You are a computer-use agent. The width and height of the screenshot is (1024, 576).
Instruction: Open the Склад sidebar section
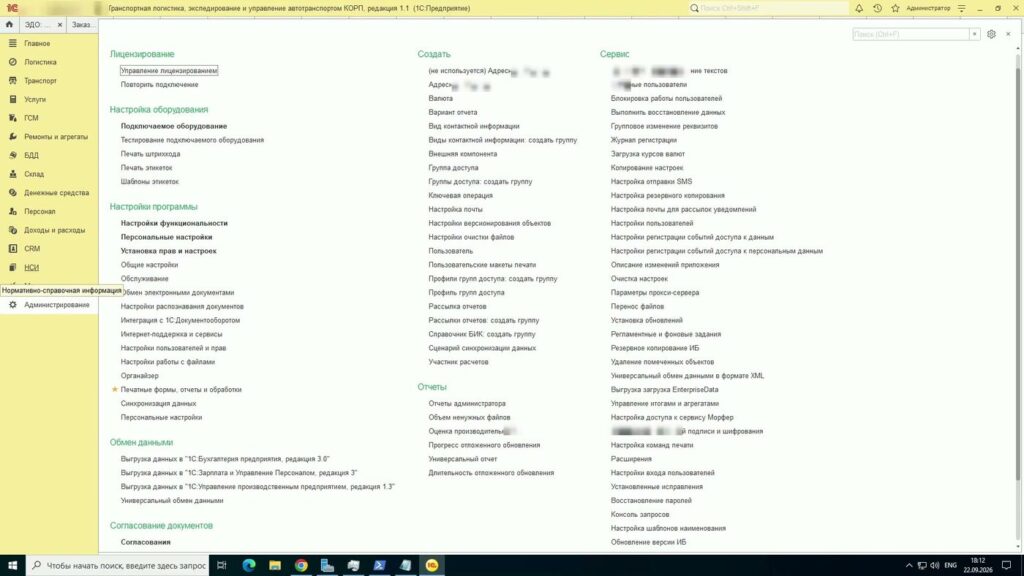coord(34,174)
